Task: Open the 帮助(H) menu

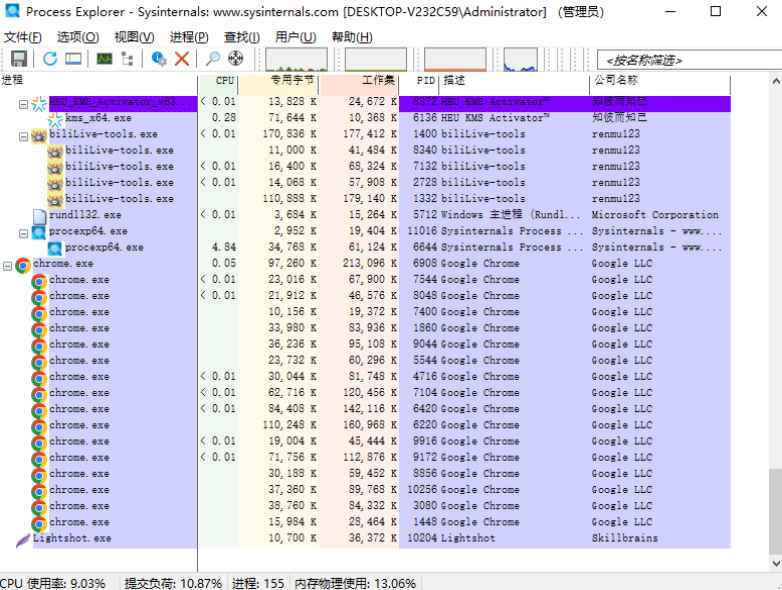Action: click(x=352, y=37)
